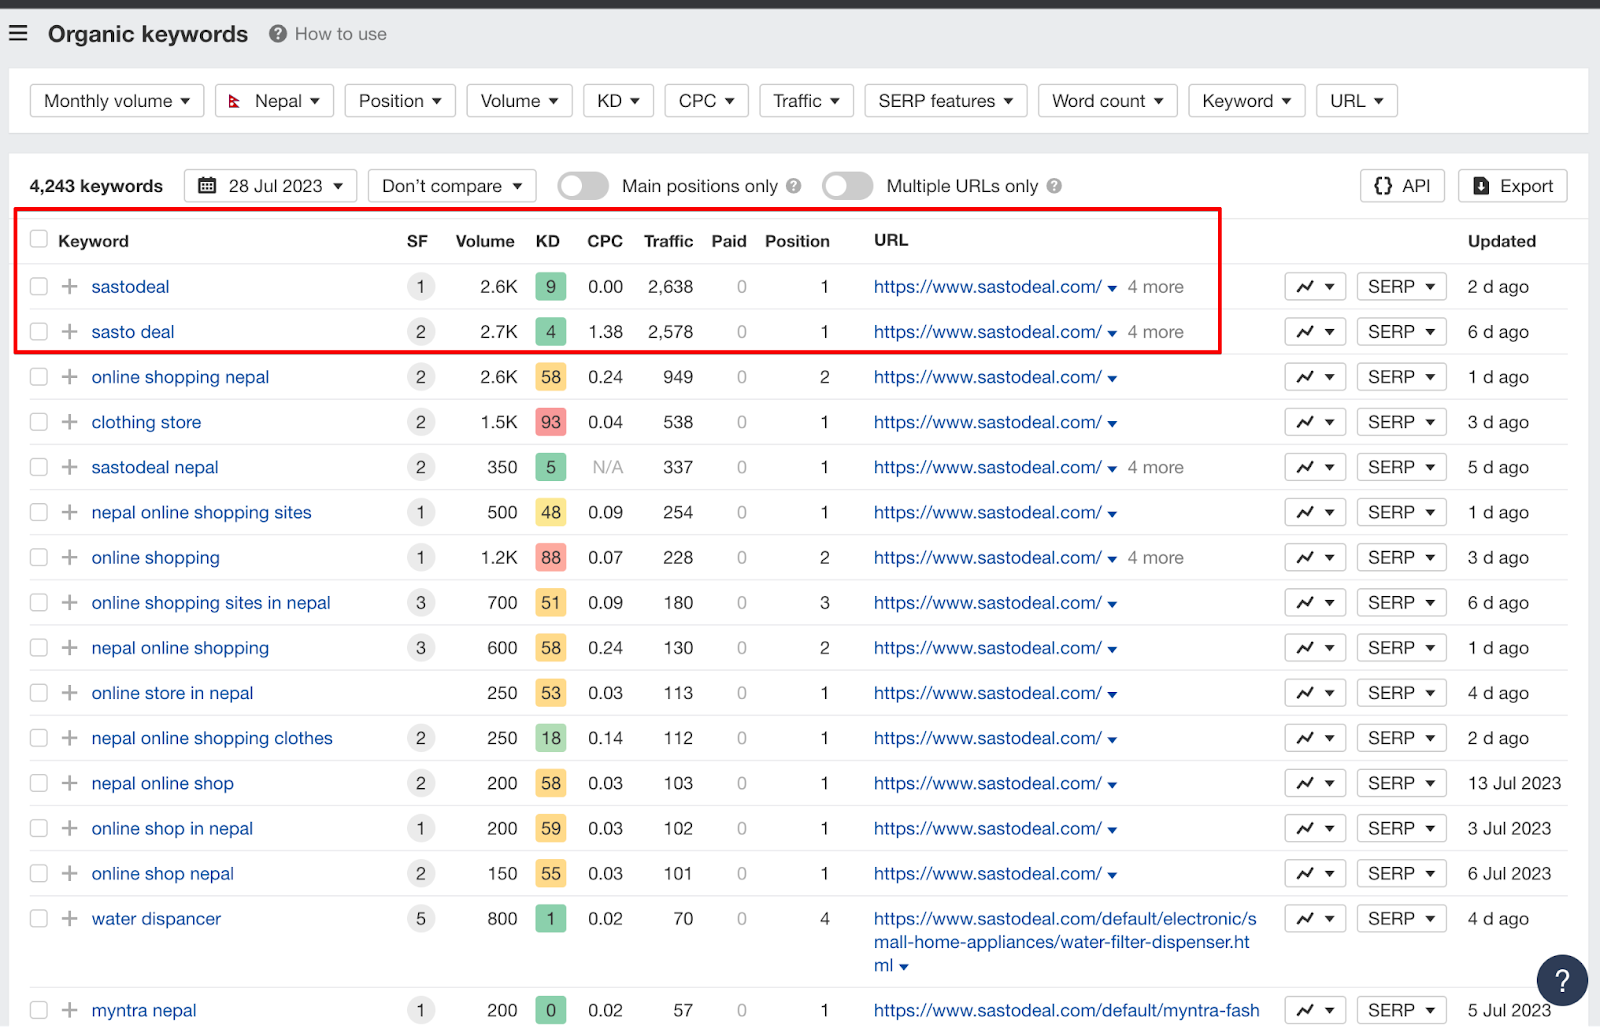Click the How to use help icon
This screenshot has width=1600, height=1027.
point(278,34)
